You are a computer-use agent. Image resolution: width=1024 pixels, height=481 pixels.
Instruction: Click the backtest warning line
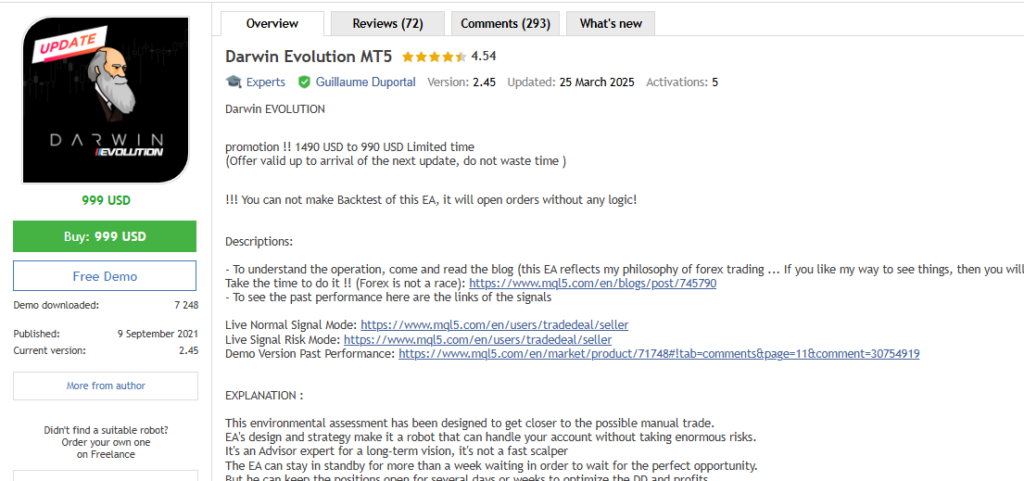pyautogui.click(x=431, y=200)
